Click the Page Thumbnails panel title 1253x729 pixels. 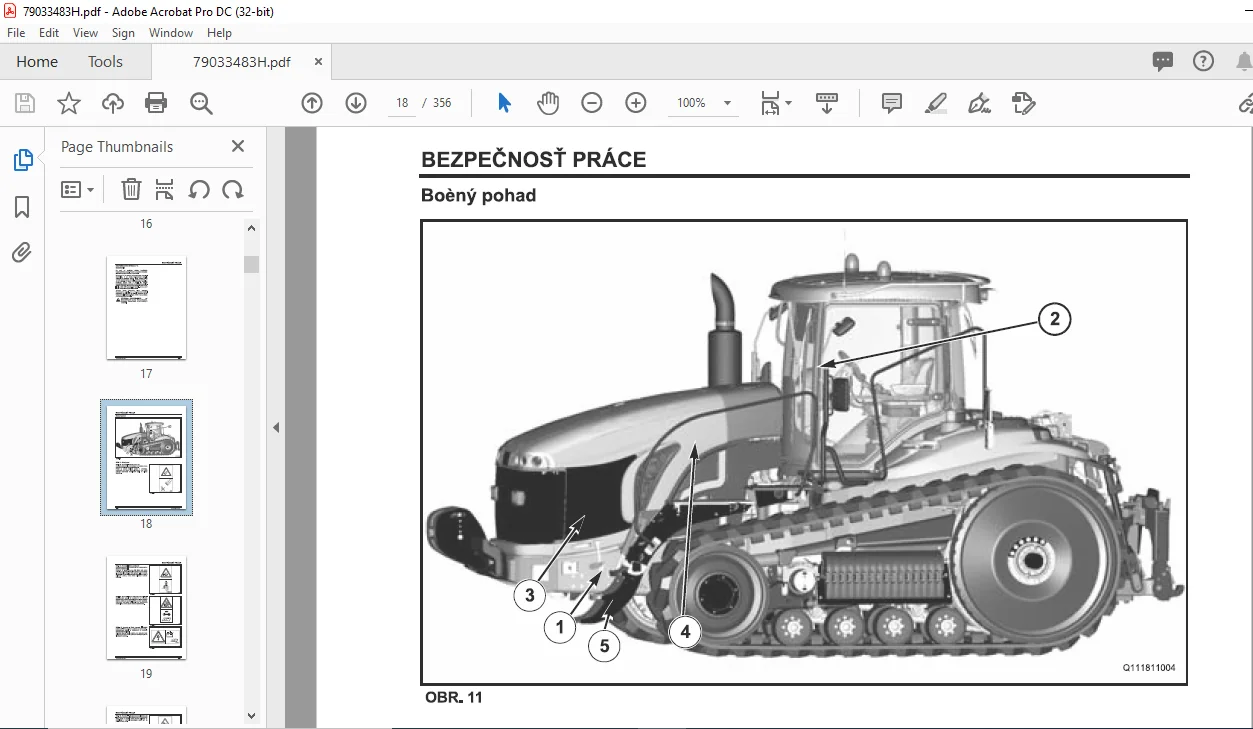(x=117, y=147)
